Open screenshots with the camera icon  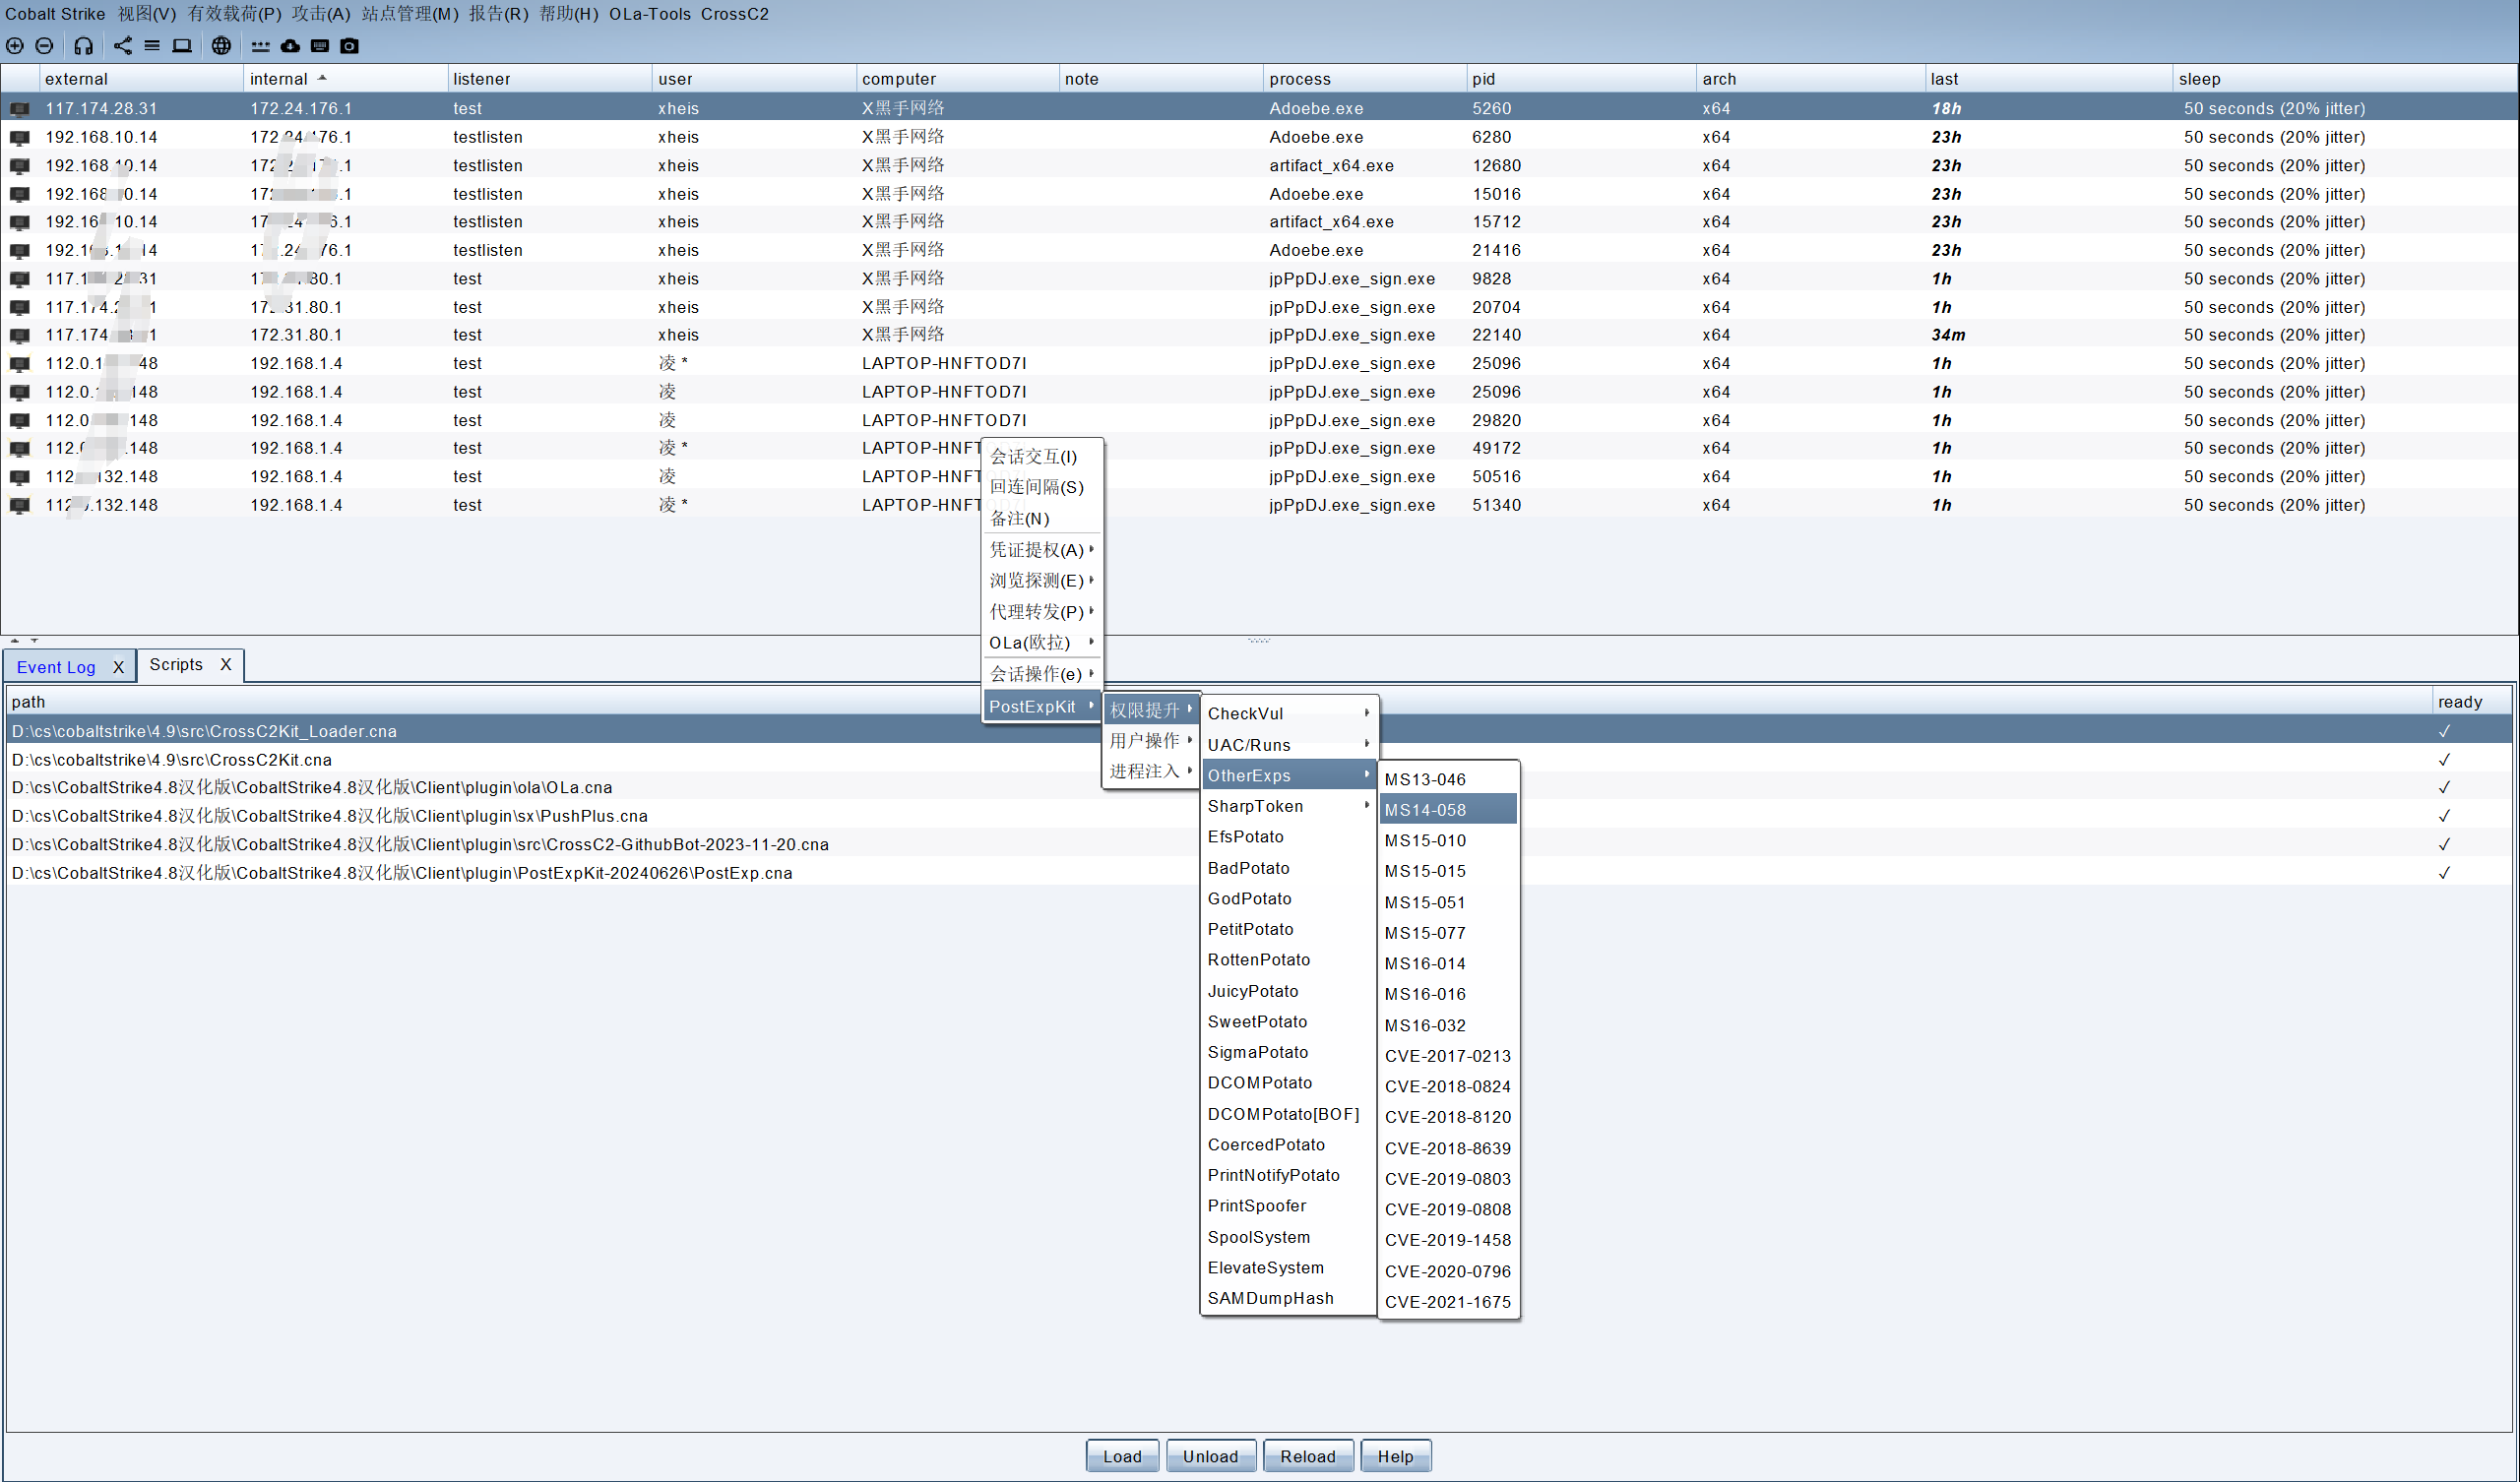pyautogui.click(x=349, y=46)
